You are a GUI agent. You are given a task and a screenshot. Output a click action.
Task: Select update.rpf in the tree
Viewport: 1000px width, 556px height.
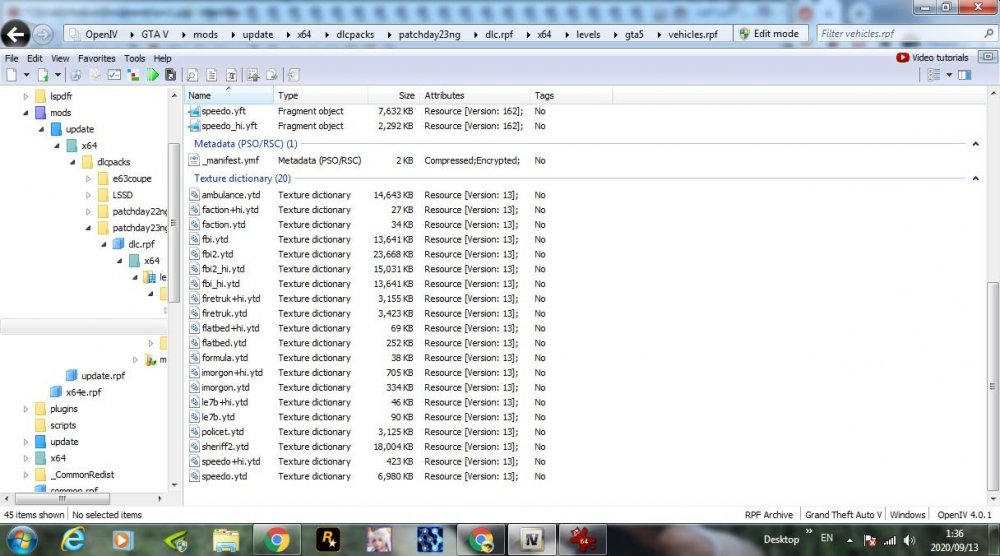pyautogui.click(x=96, y=376)
